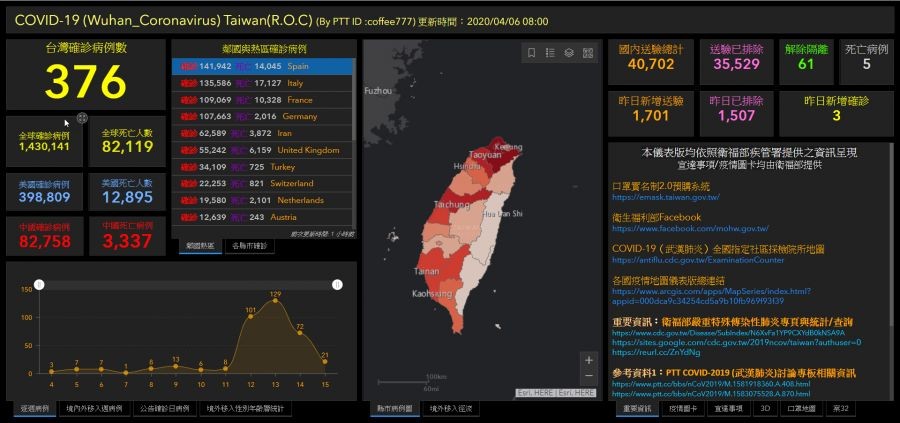The image size is (900, 423).
Task: Switch to the 3D tab
Action: (765, 409)
